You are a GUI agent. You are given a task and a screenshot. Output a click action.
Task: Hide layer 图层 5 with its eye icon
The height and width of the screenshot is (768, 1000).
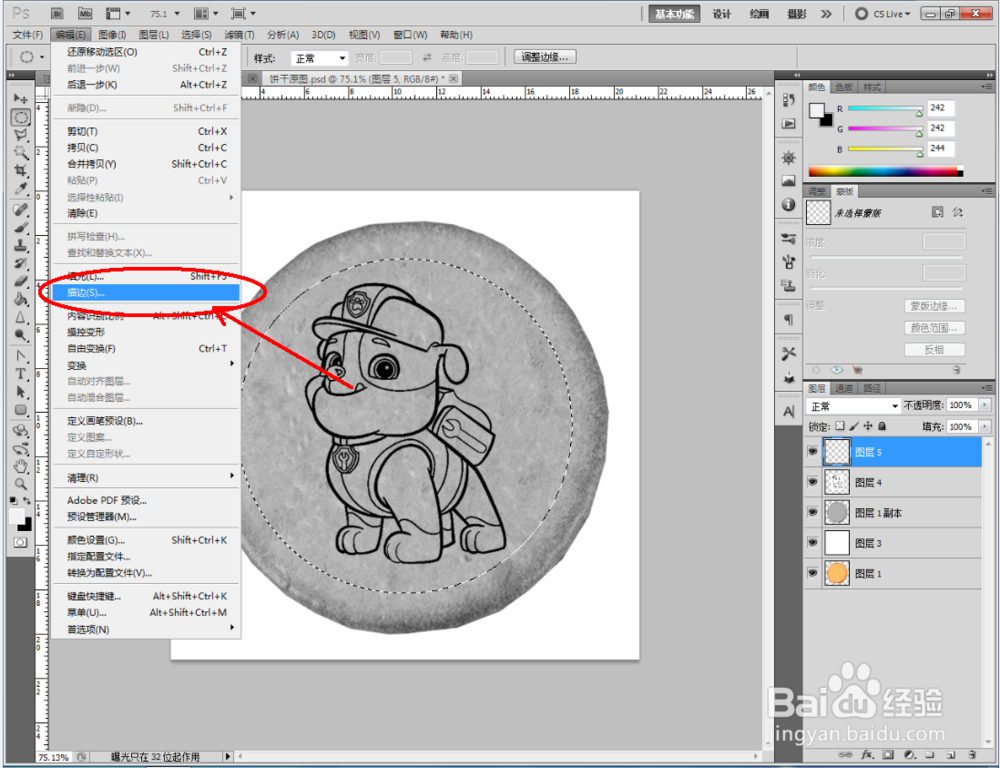coord(812,452)
